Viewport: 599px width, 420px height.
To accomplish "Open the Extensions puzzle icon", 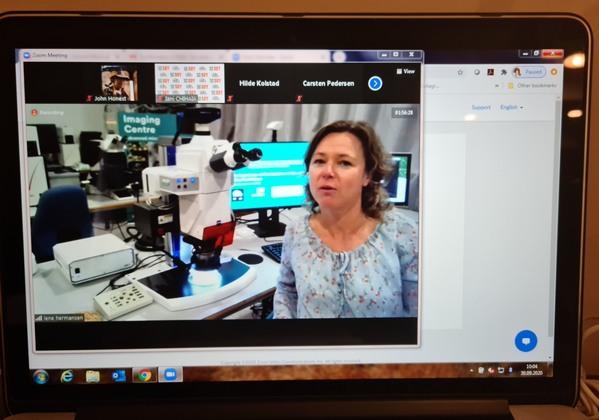I will (503, 72).
